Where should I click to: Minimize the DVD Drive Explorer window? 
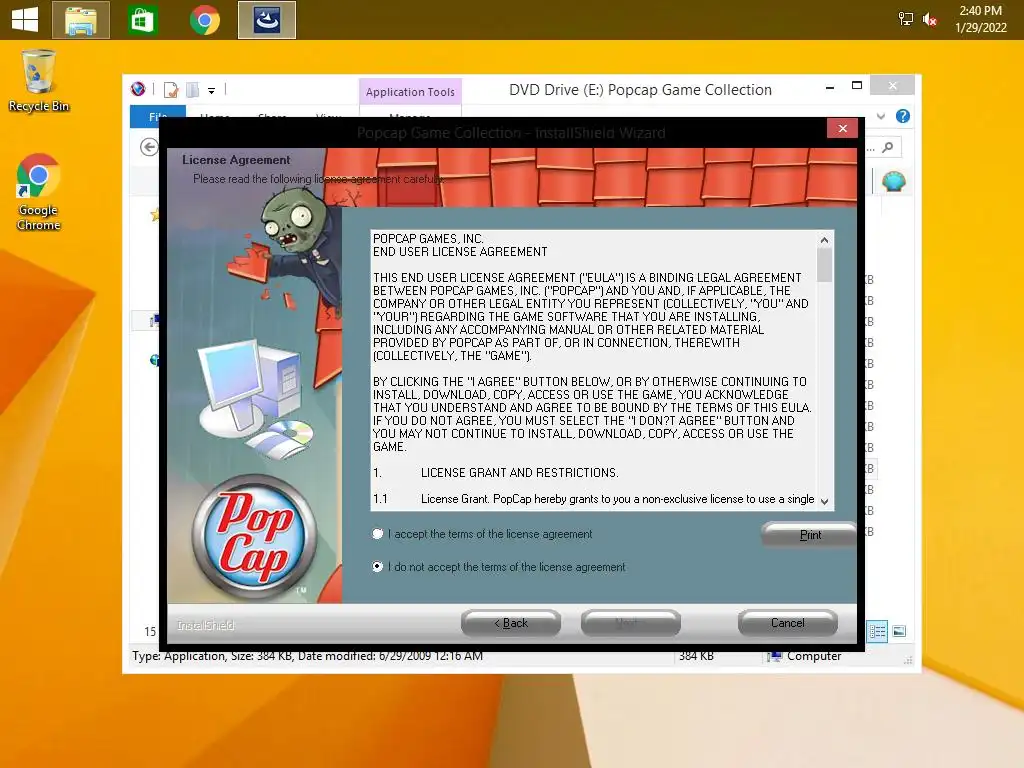[x=829, y=87]
